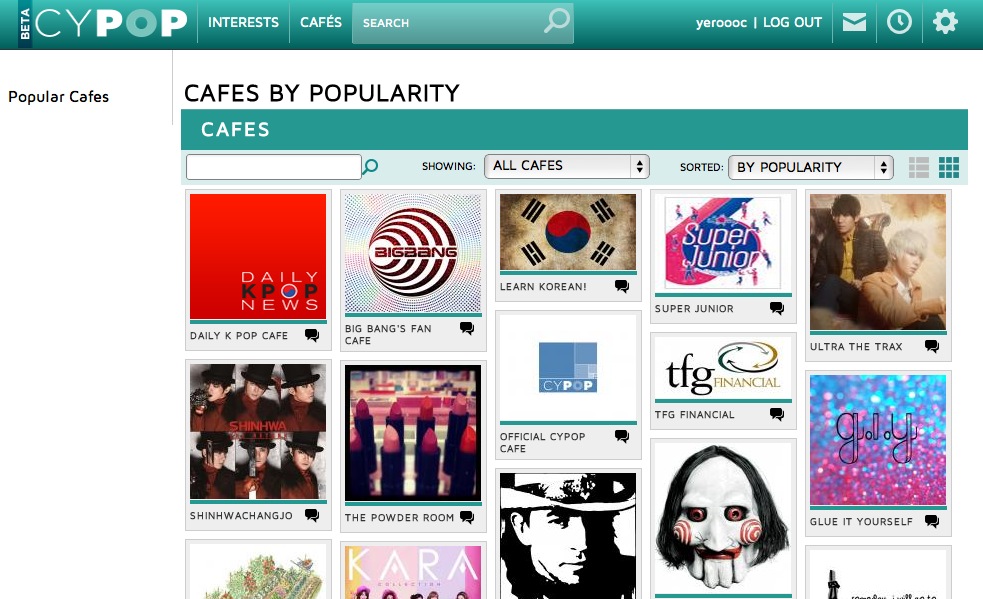Open chat icon for Learn Korean!
Screen dimensions: 983x599
pos(622,286)
